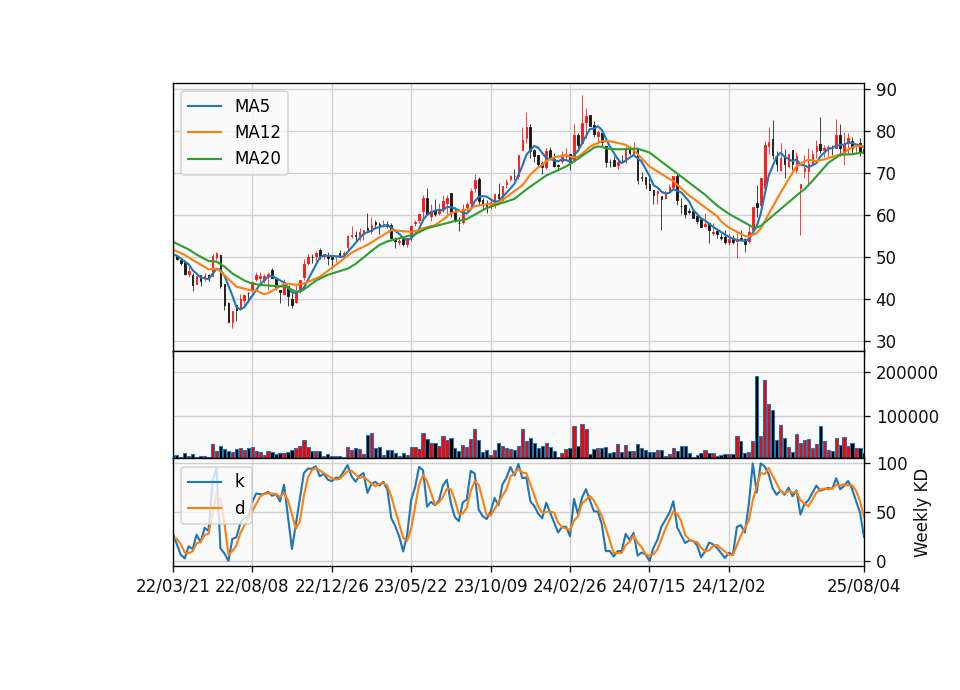Click the 40 price axis label
The height and width of the screenshot is (690, 960).
886,300
